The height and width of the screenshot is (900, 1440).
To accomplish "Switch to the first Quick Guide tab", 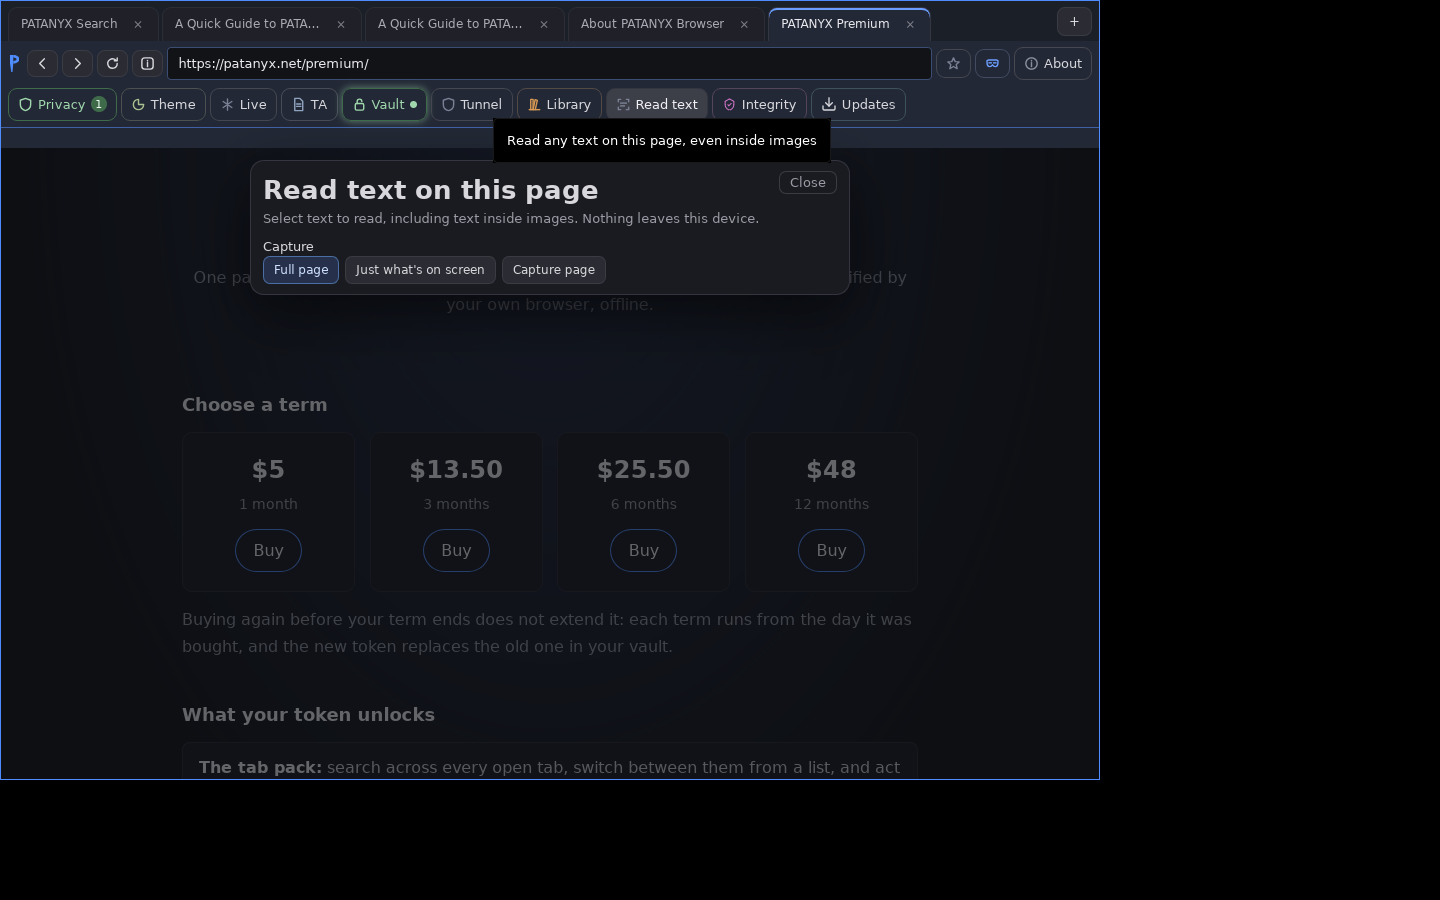I will point(247,24).
